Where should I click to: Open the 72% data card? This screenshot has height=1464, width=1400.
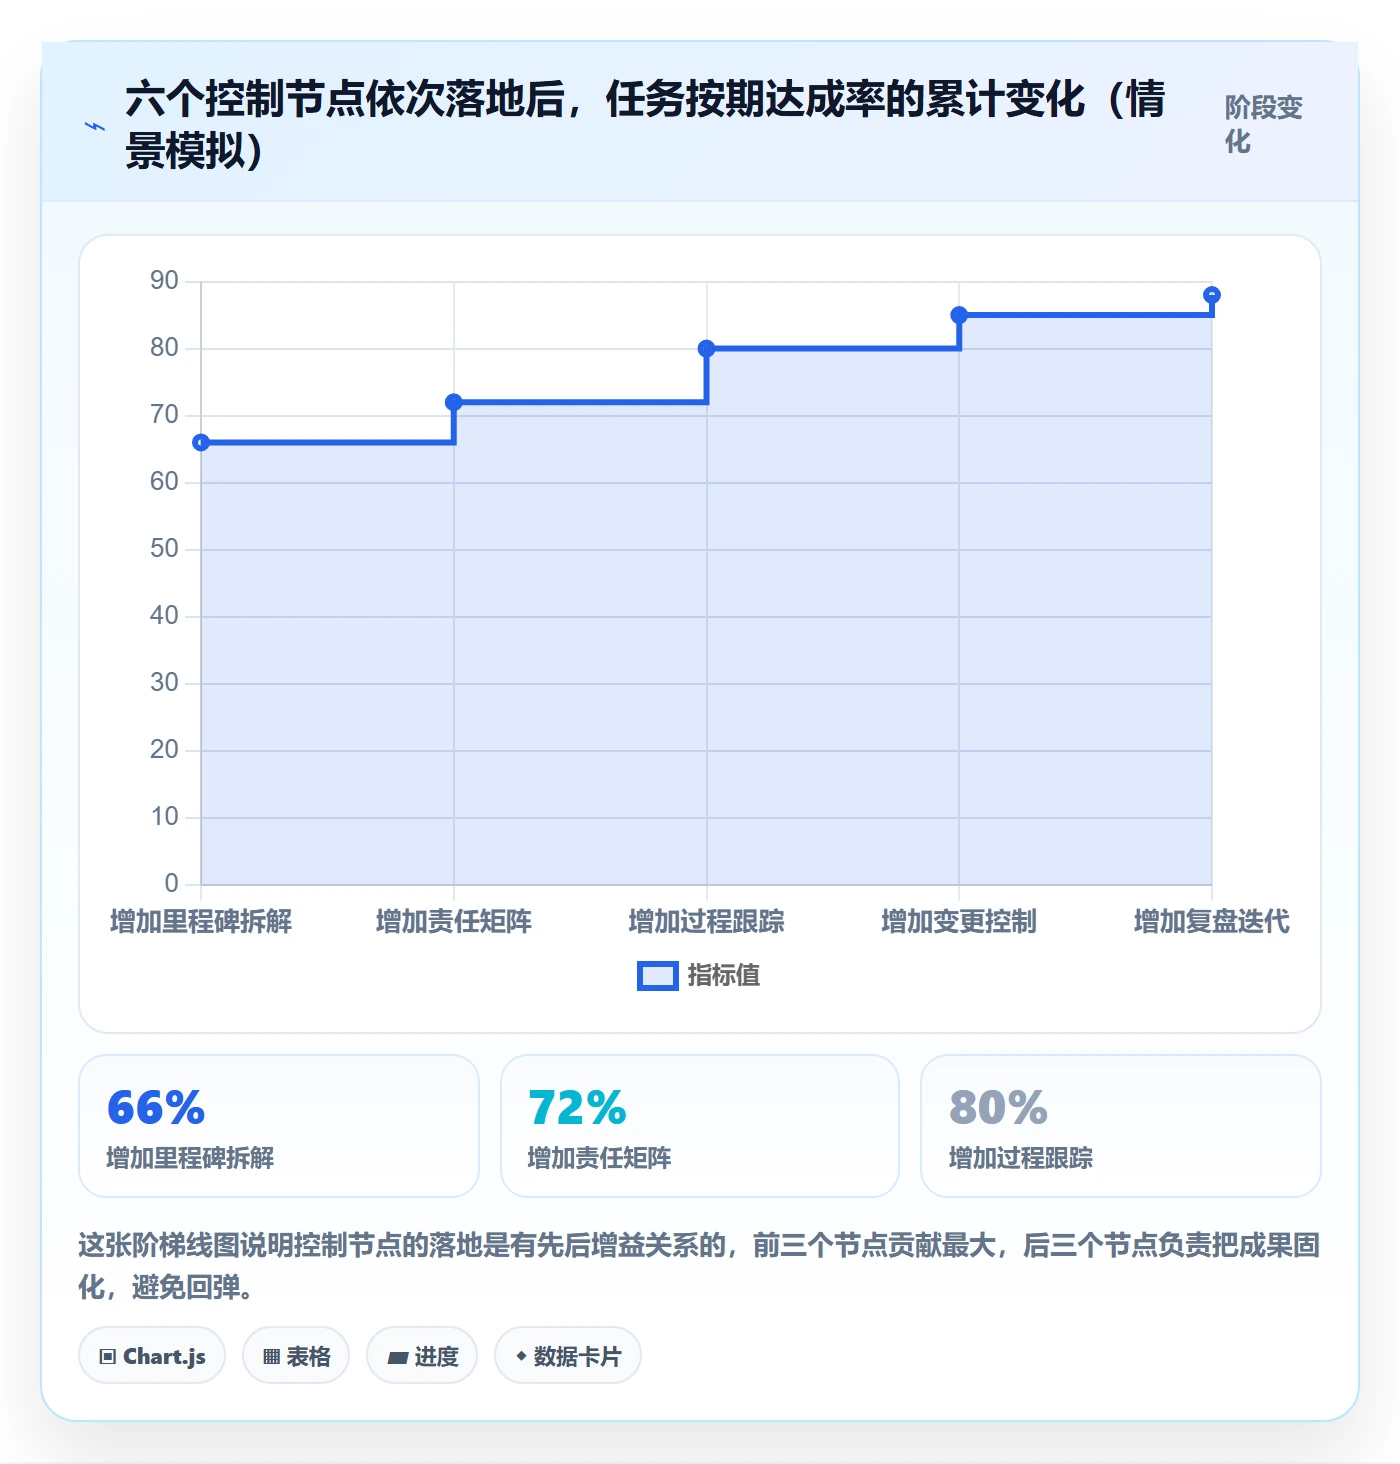[x=700, y=1126]
